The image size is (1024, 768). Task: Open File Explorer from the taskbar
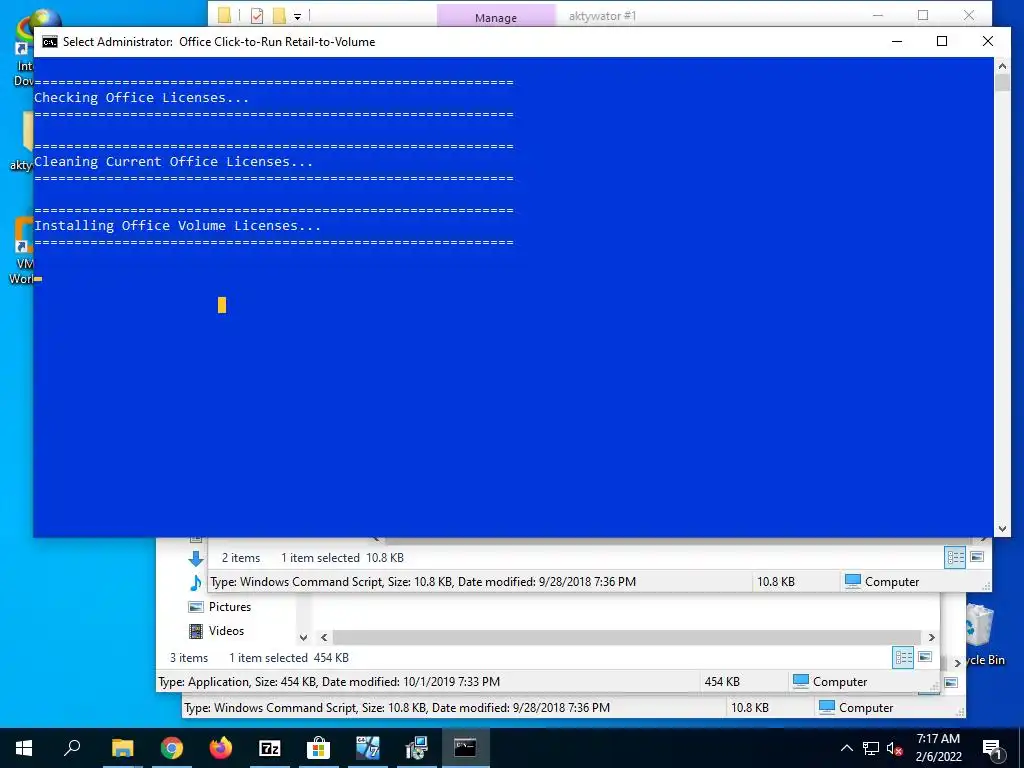point(122,748)
